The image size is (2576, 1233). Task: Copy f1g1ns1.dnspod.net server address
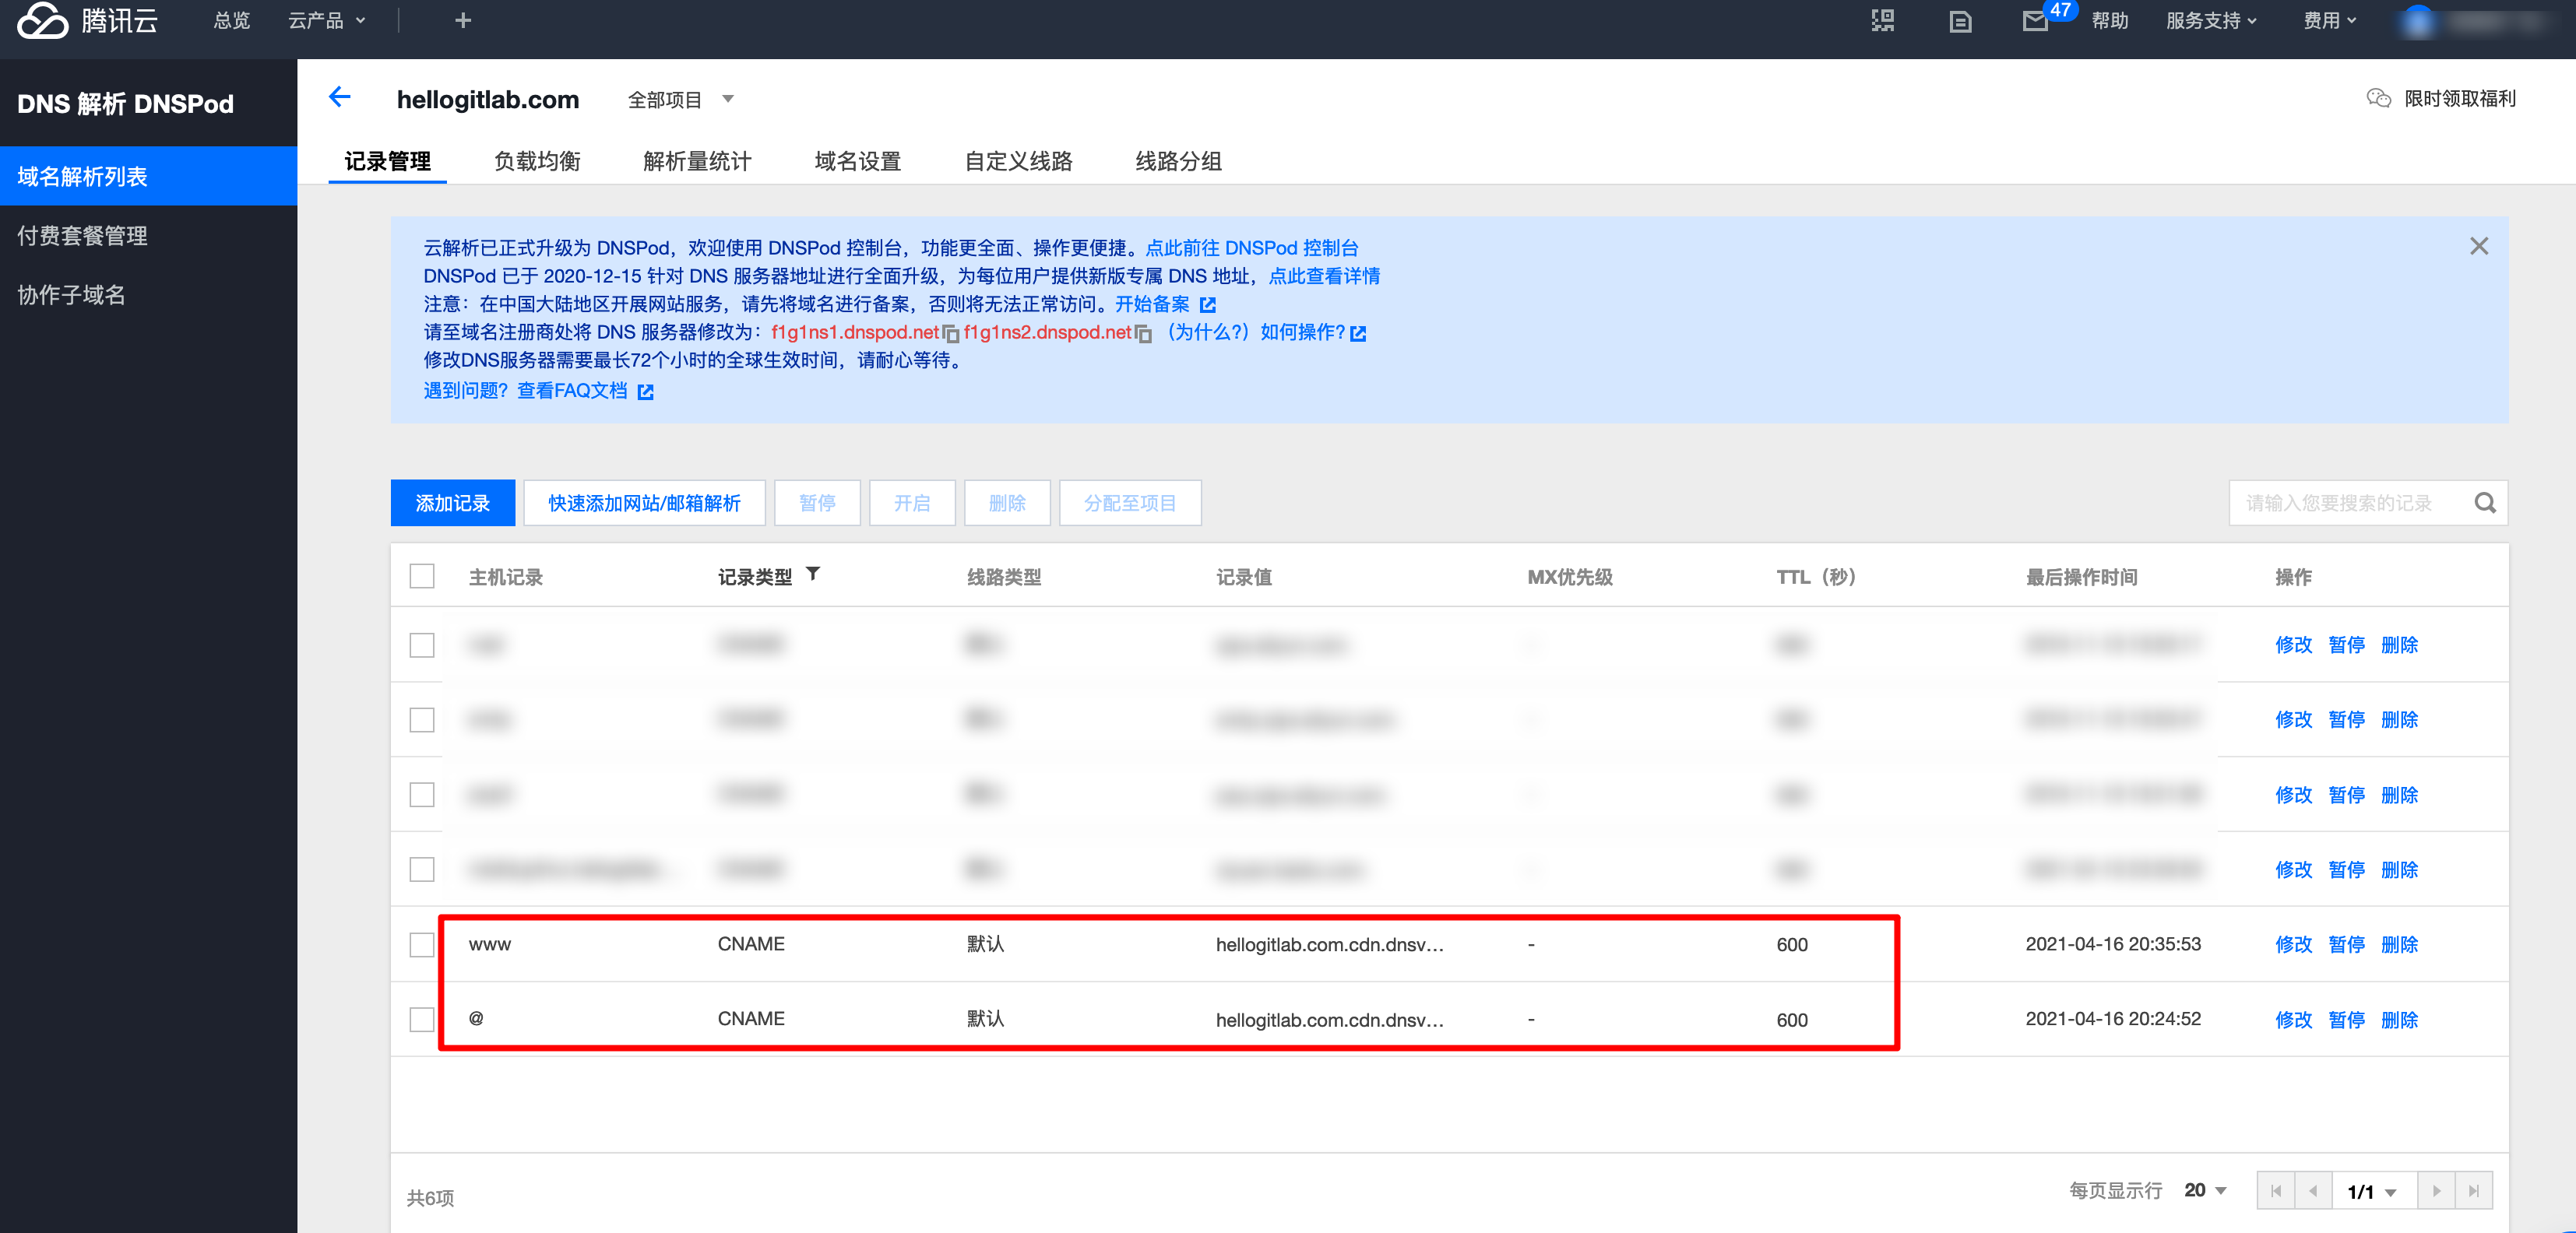click(x=950, y=333)
